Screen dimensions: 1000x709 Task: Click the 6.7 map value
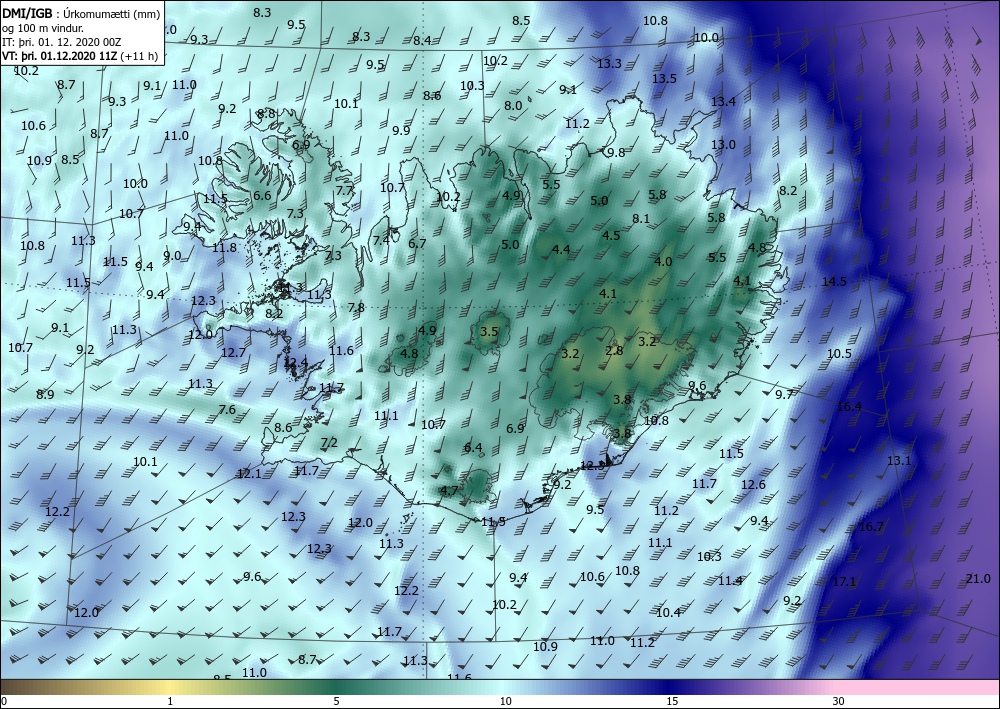[x=417, y=244]
